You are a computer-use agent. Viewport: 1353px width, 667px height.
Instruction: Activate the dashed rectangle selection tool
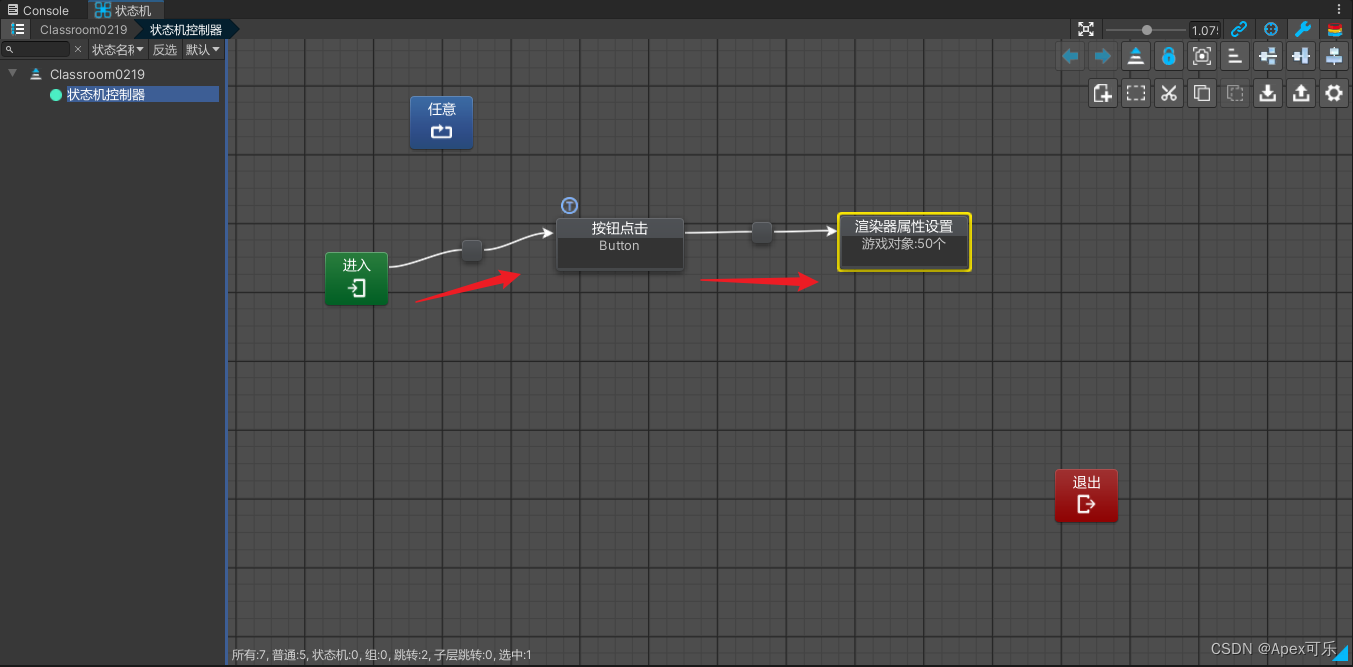[1135, 94]
